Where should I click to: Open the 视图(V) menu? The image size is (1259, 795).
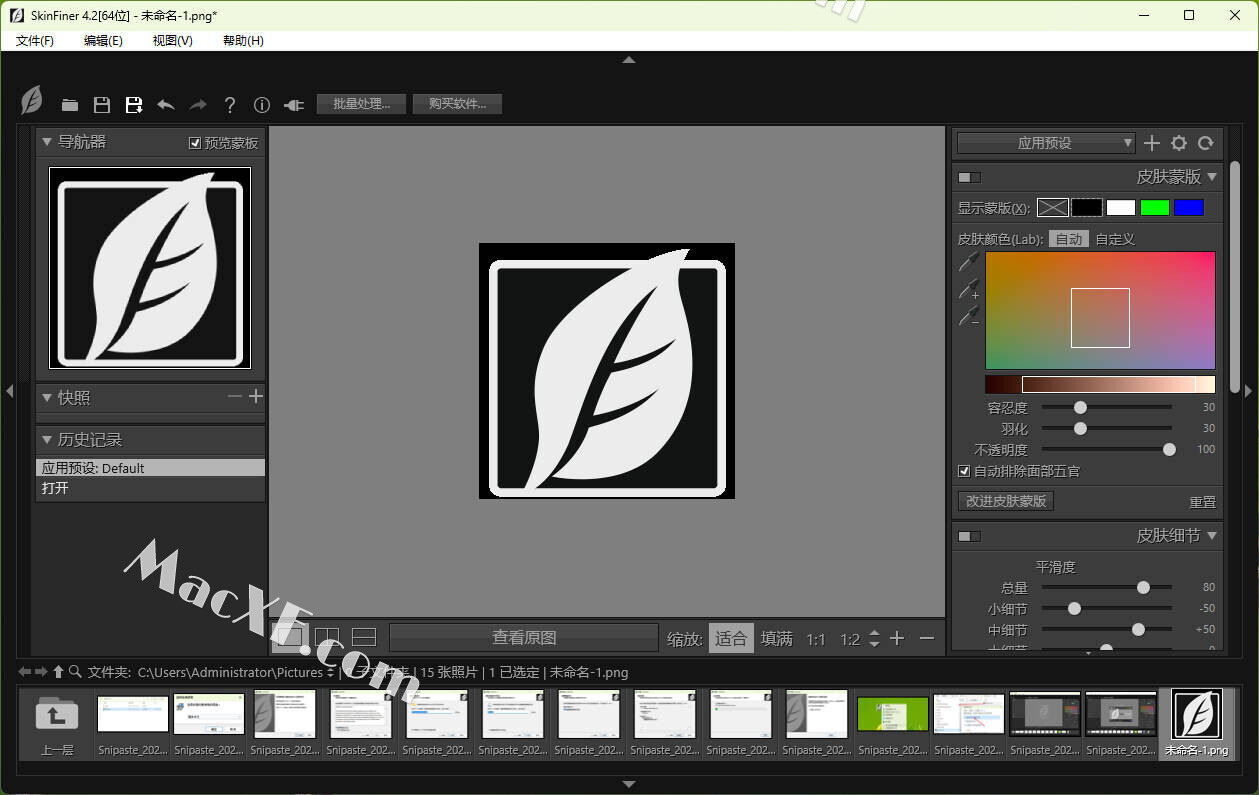coord(172,40)
